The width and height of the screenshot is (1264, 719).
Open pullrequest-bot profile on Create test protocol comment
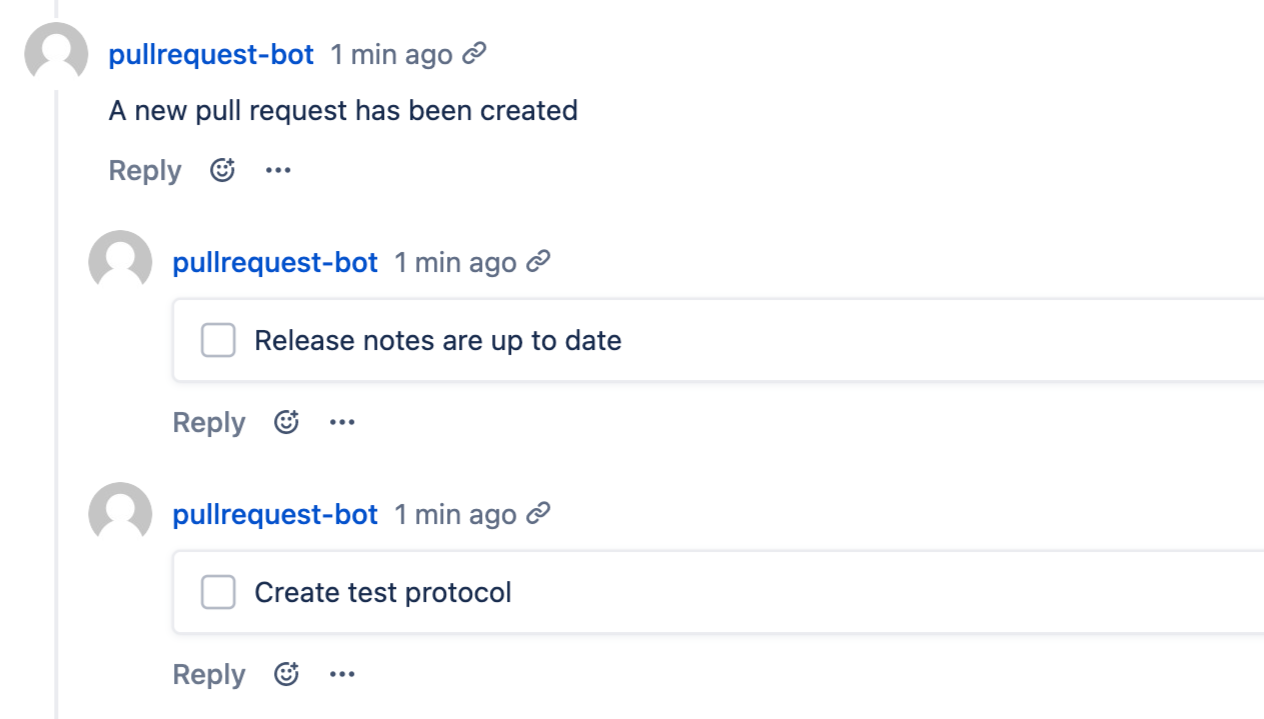click(275, 514)
